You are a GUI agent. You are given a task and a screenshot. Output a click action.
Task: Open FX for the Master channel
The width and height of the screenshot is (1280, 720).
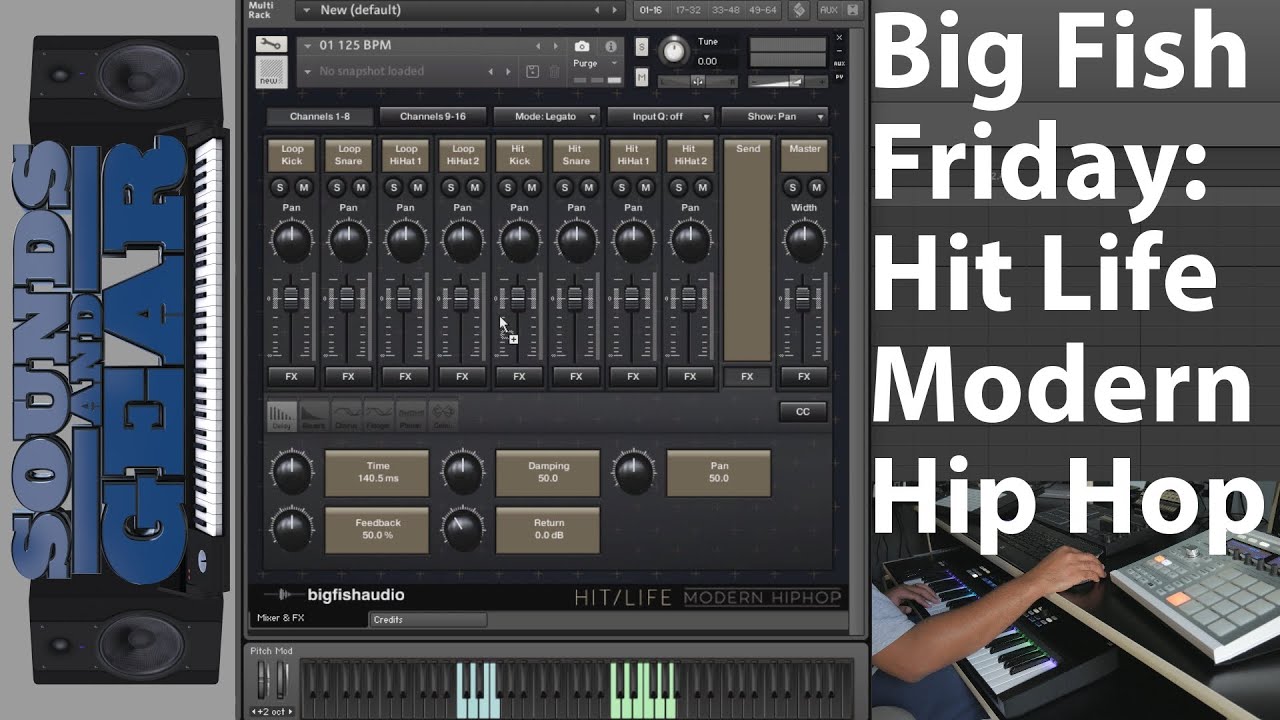coord(804,377)
